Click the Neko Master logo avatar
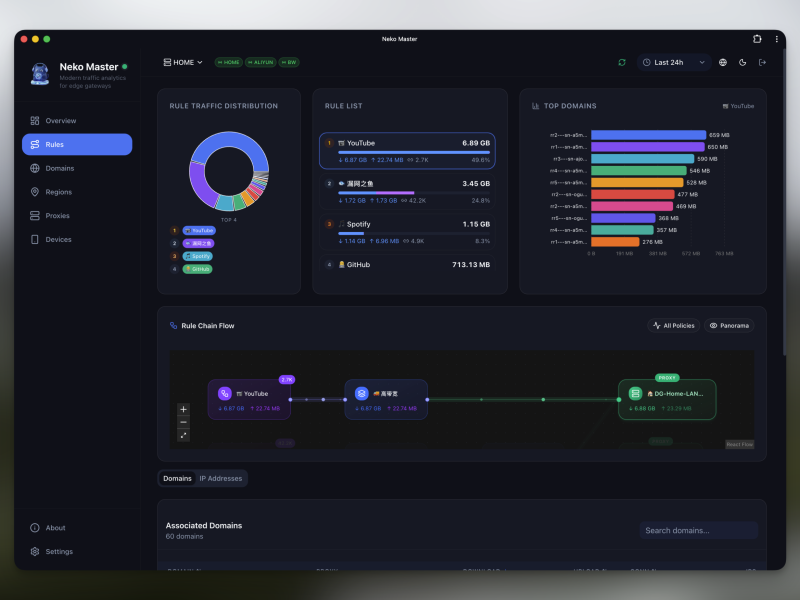The height and width of the screenshot is (600, 800). pyautogui.click(x=40, y=74)
